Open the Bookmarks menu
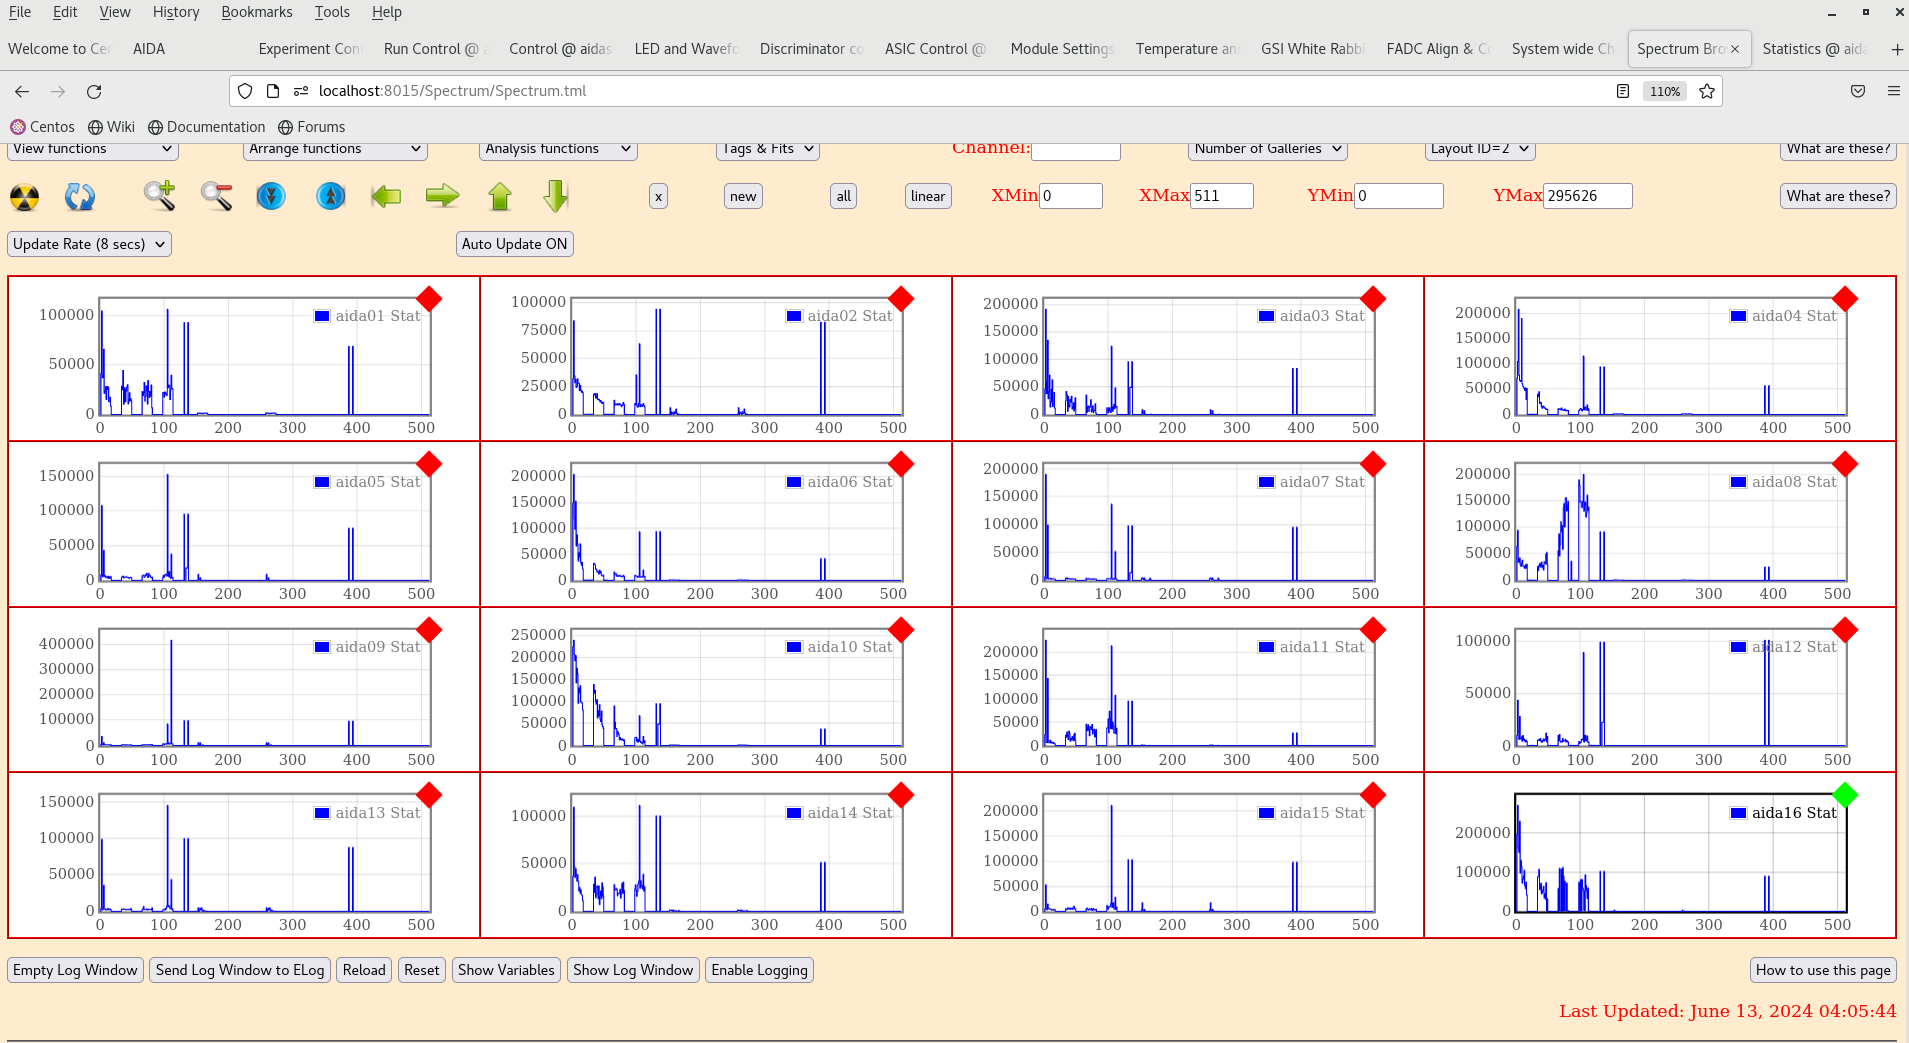 pyautogui.click(x=256, y=12)
